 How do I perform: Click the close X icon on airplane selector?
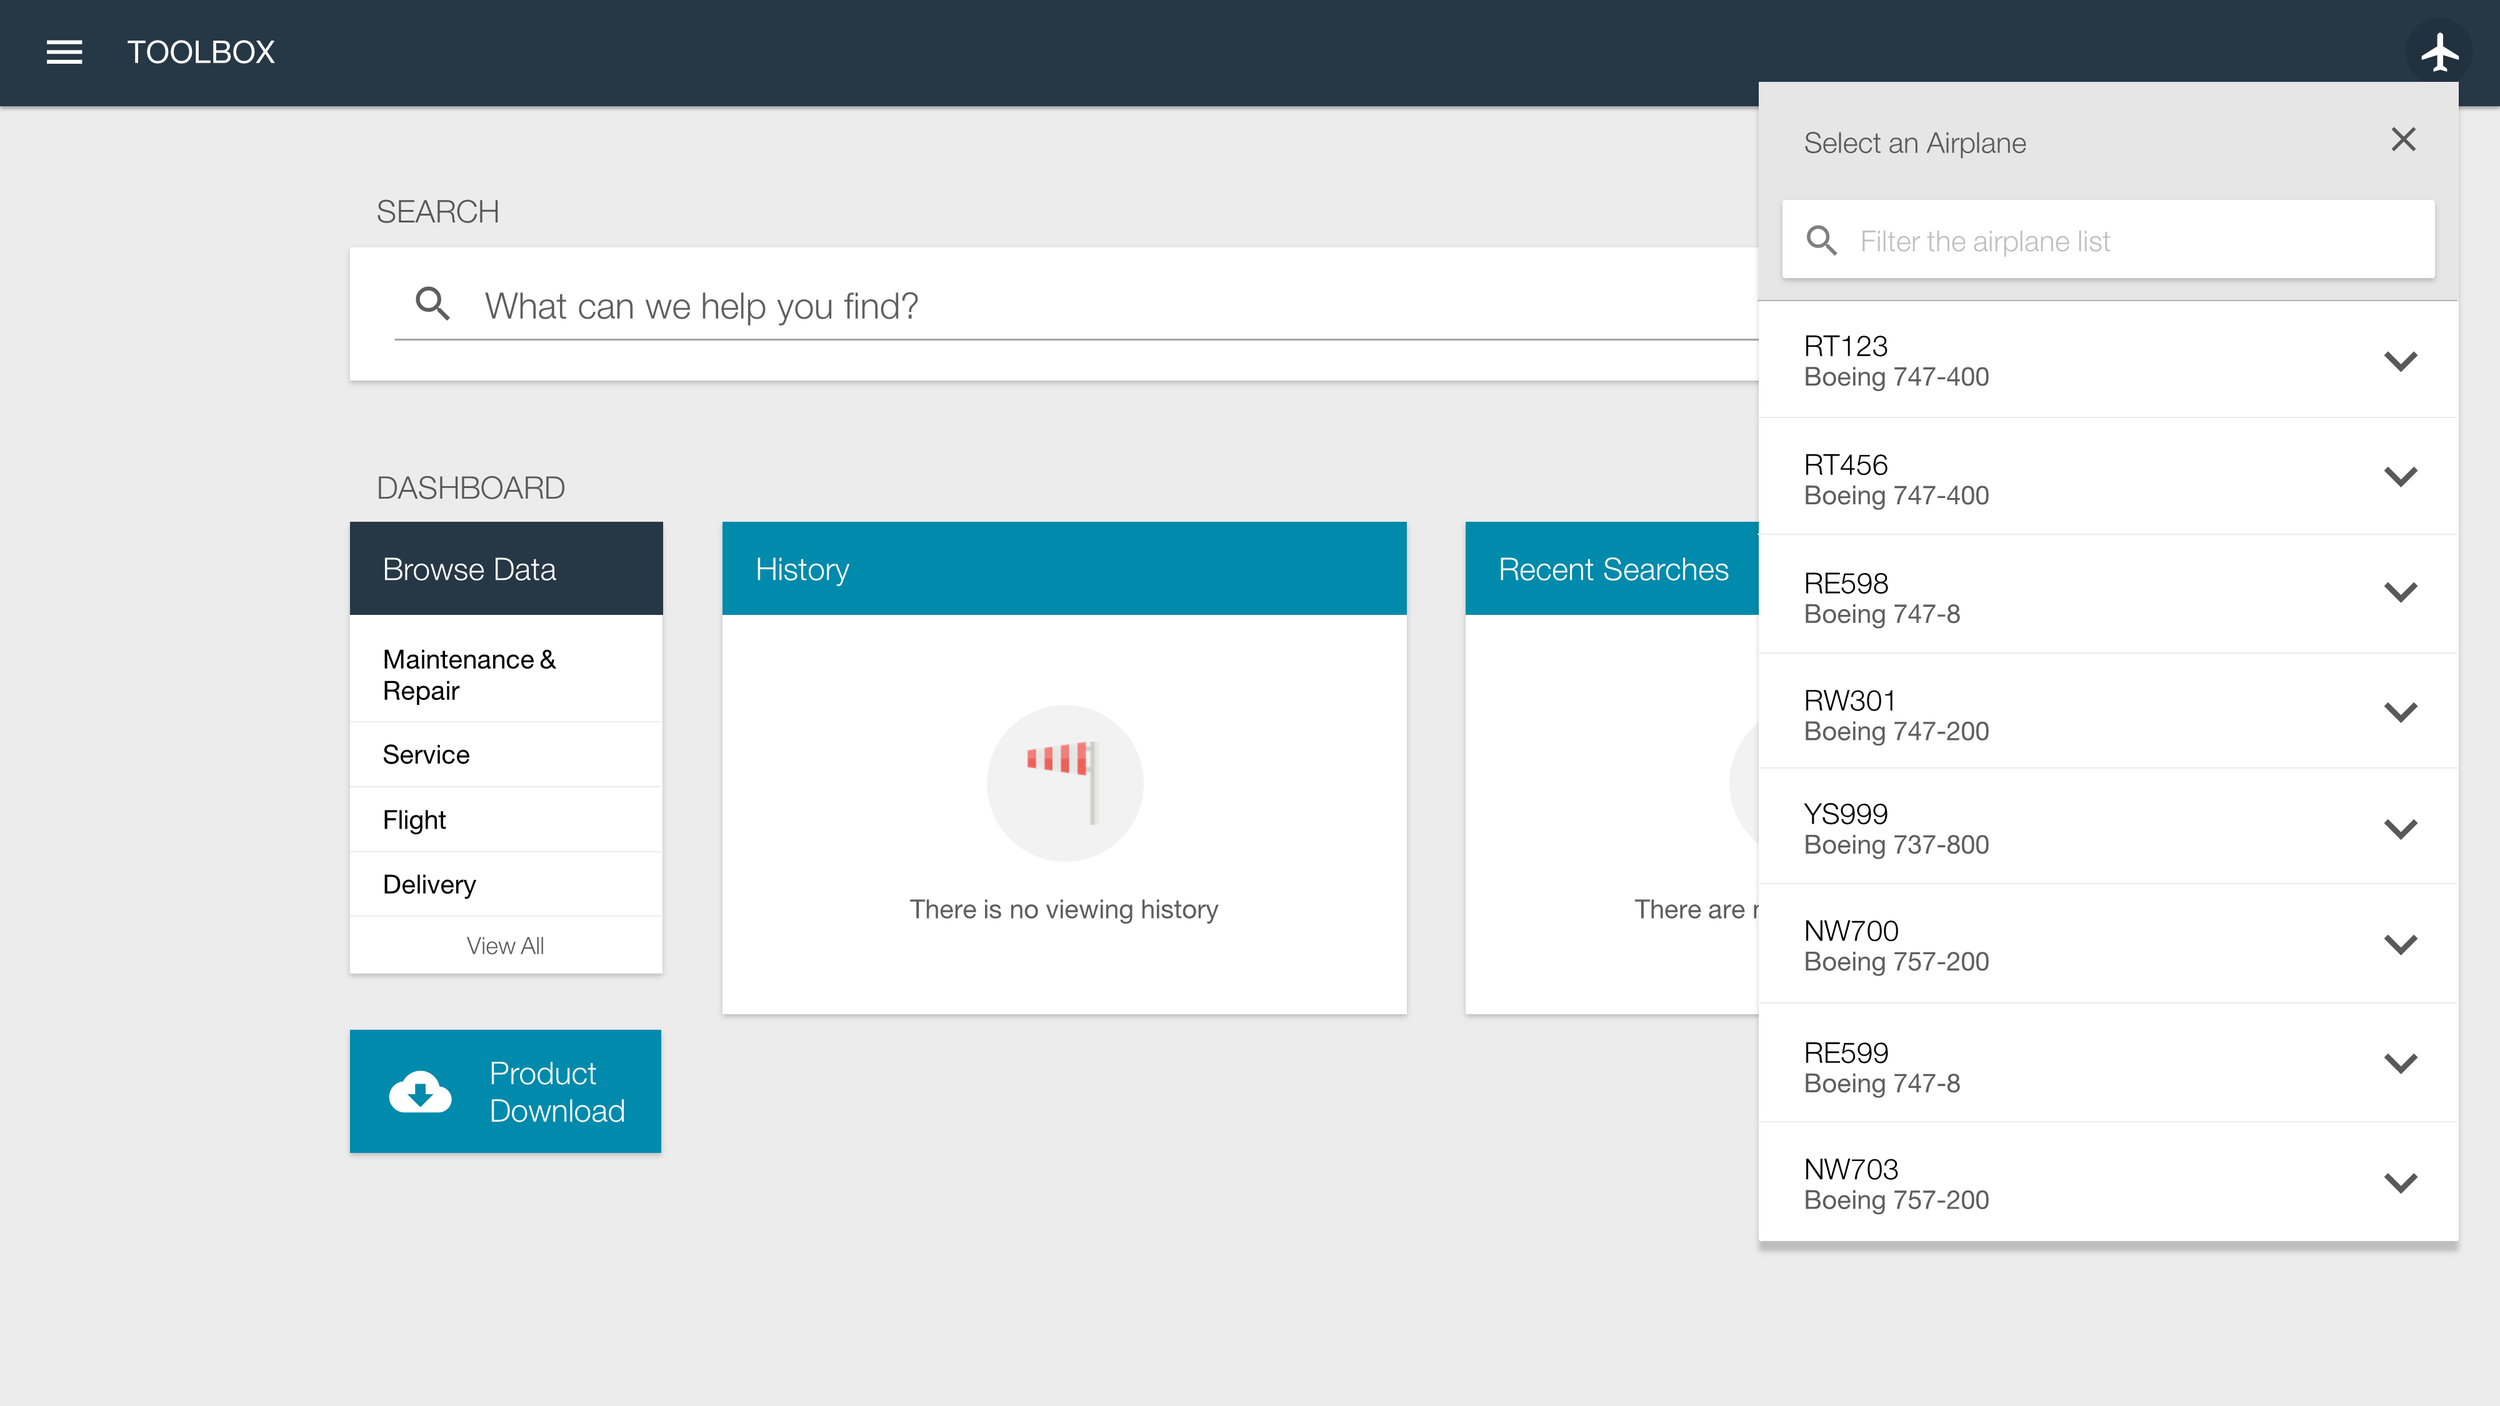click(2404, 141)
